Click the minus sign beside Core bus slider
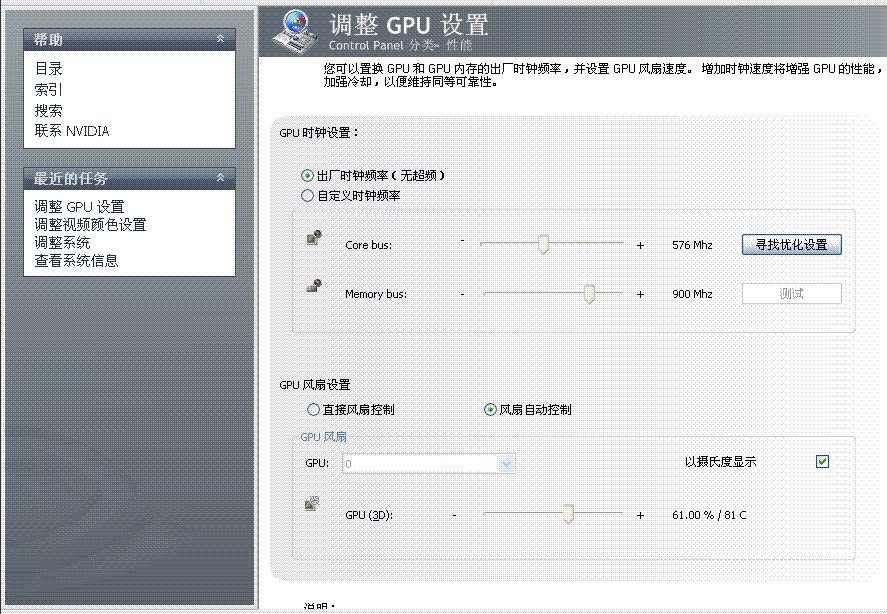This screenshot has width=887, height=614. (462, 241)
